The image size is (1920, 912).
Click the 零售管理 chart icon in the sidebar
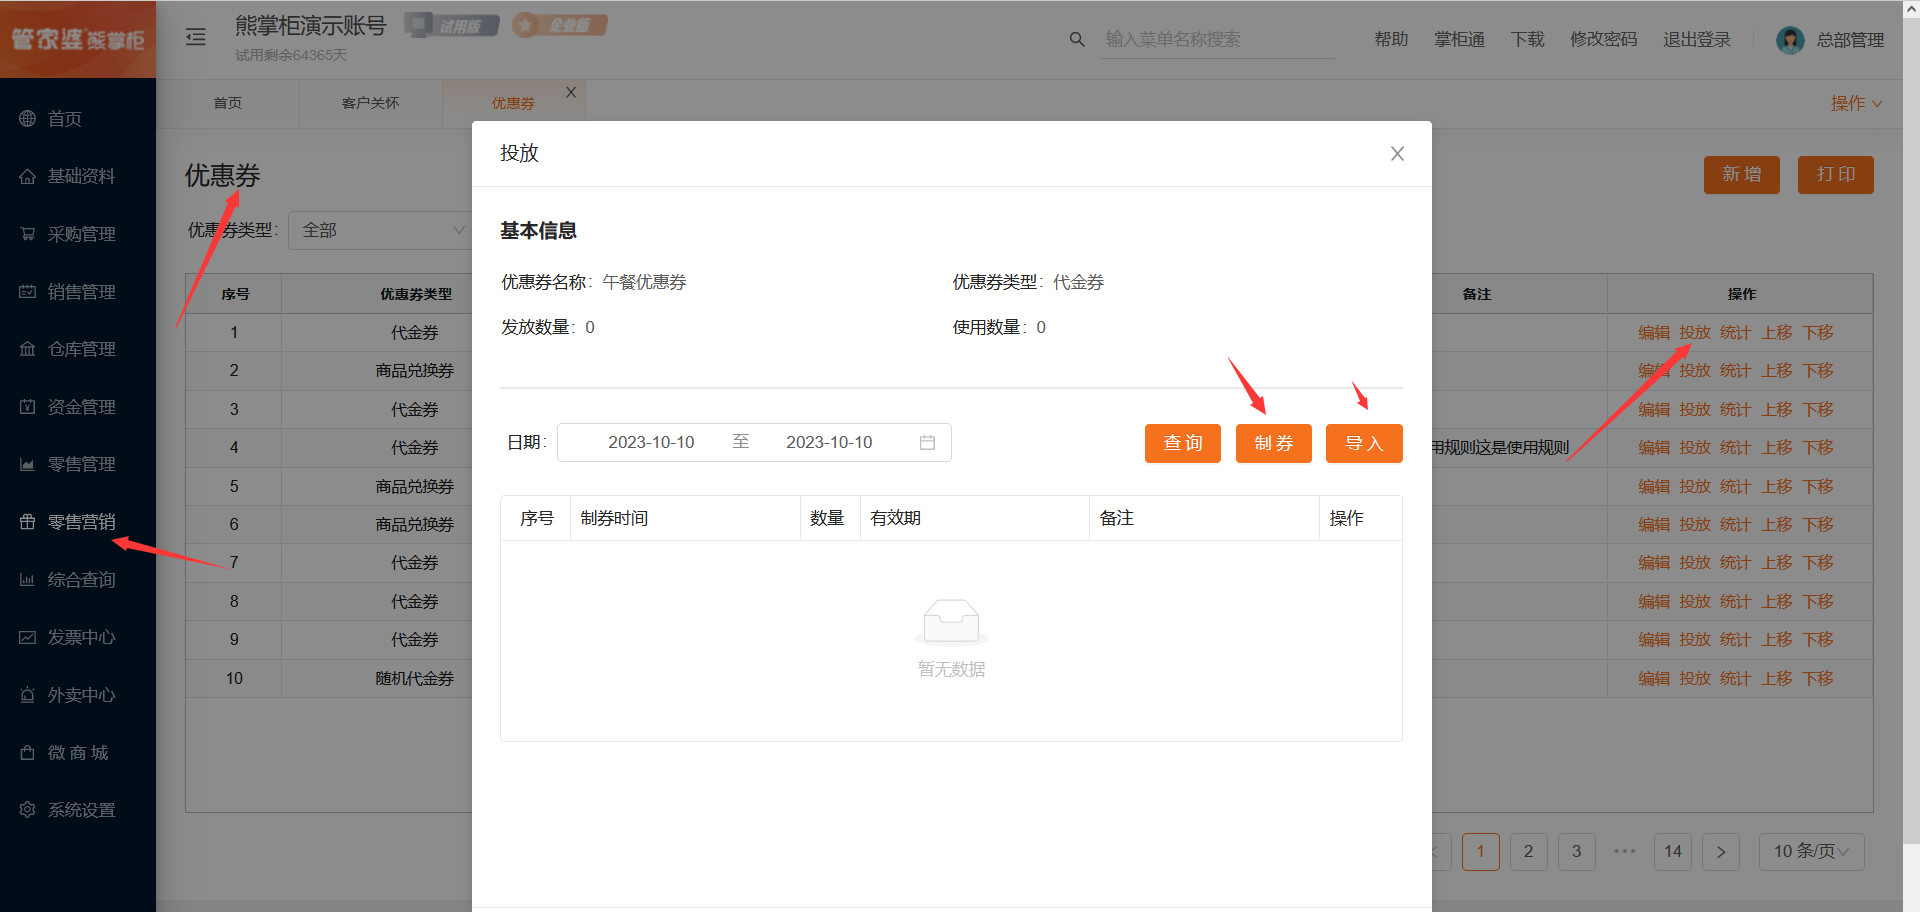tap(27, 464)
